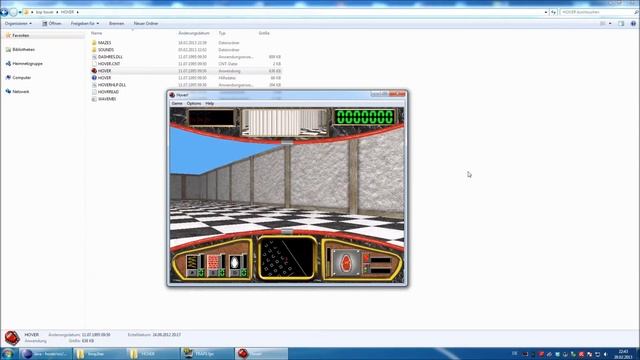Image resolution: width=640 pixels, height=360 pixels.
Task: Click the parent folder breadcrumb before HOVER
Action: pyautogui.click(x=44, y=12)
